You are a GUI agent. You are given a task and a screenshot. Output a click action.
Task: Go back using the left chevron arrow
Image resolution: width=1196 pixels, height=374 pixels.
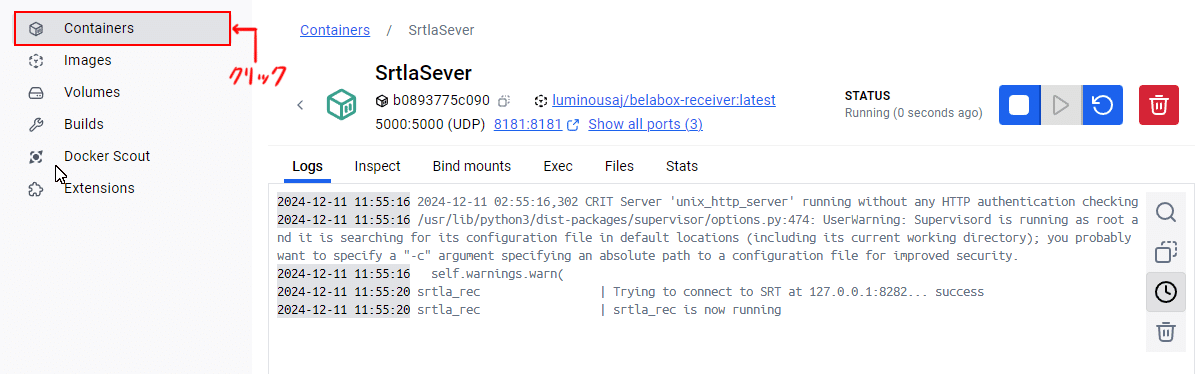click(301, 105)
